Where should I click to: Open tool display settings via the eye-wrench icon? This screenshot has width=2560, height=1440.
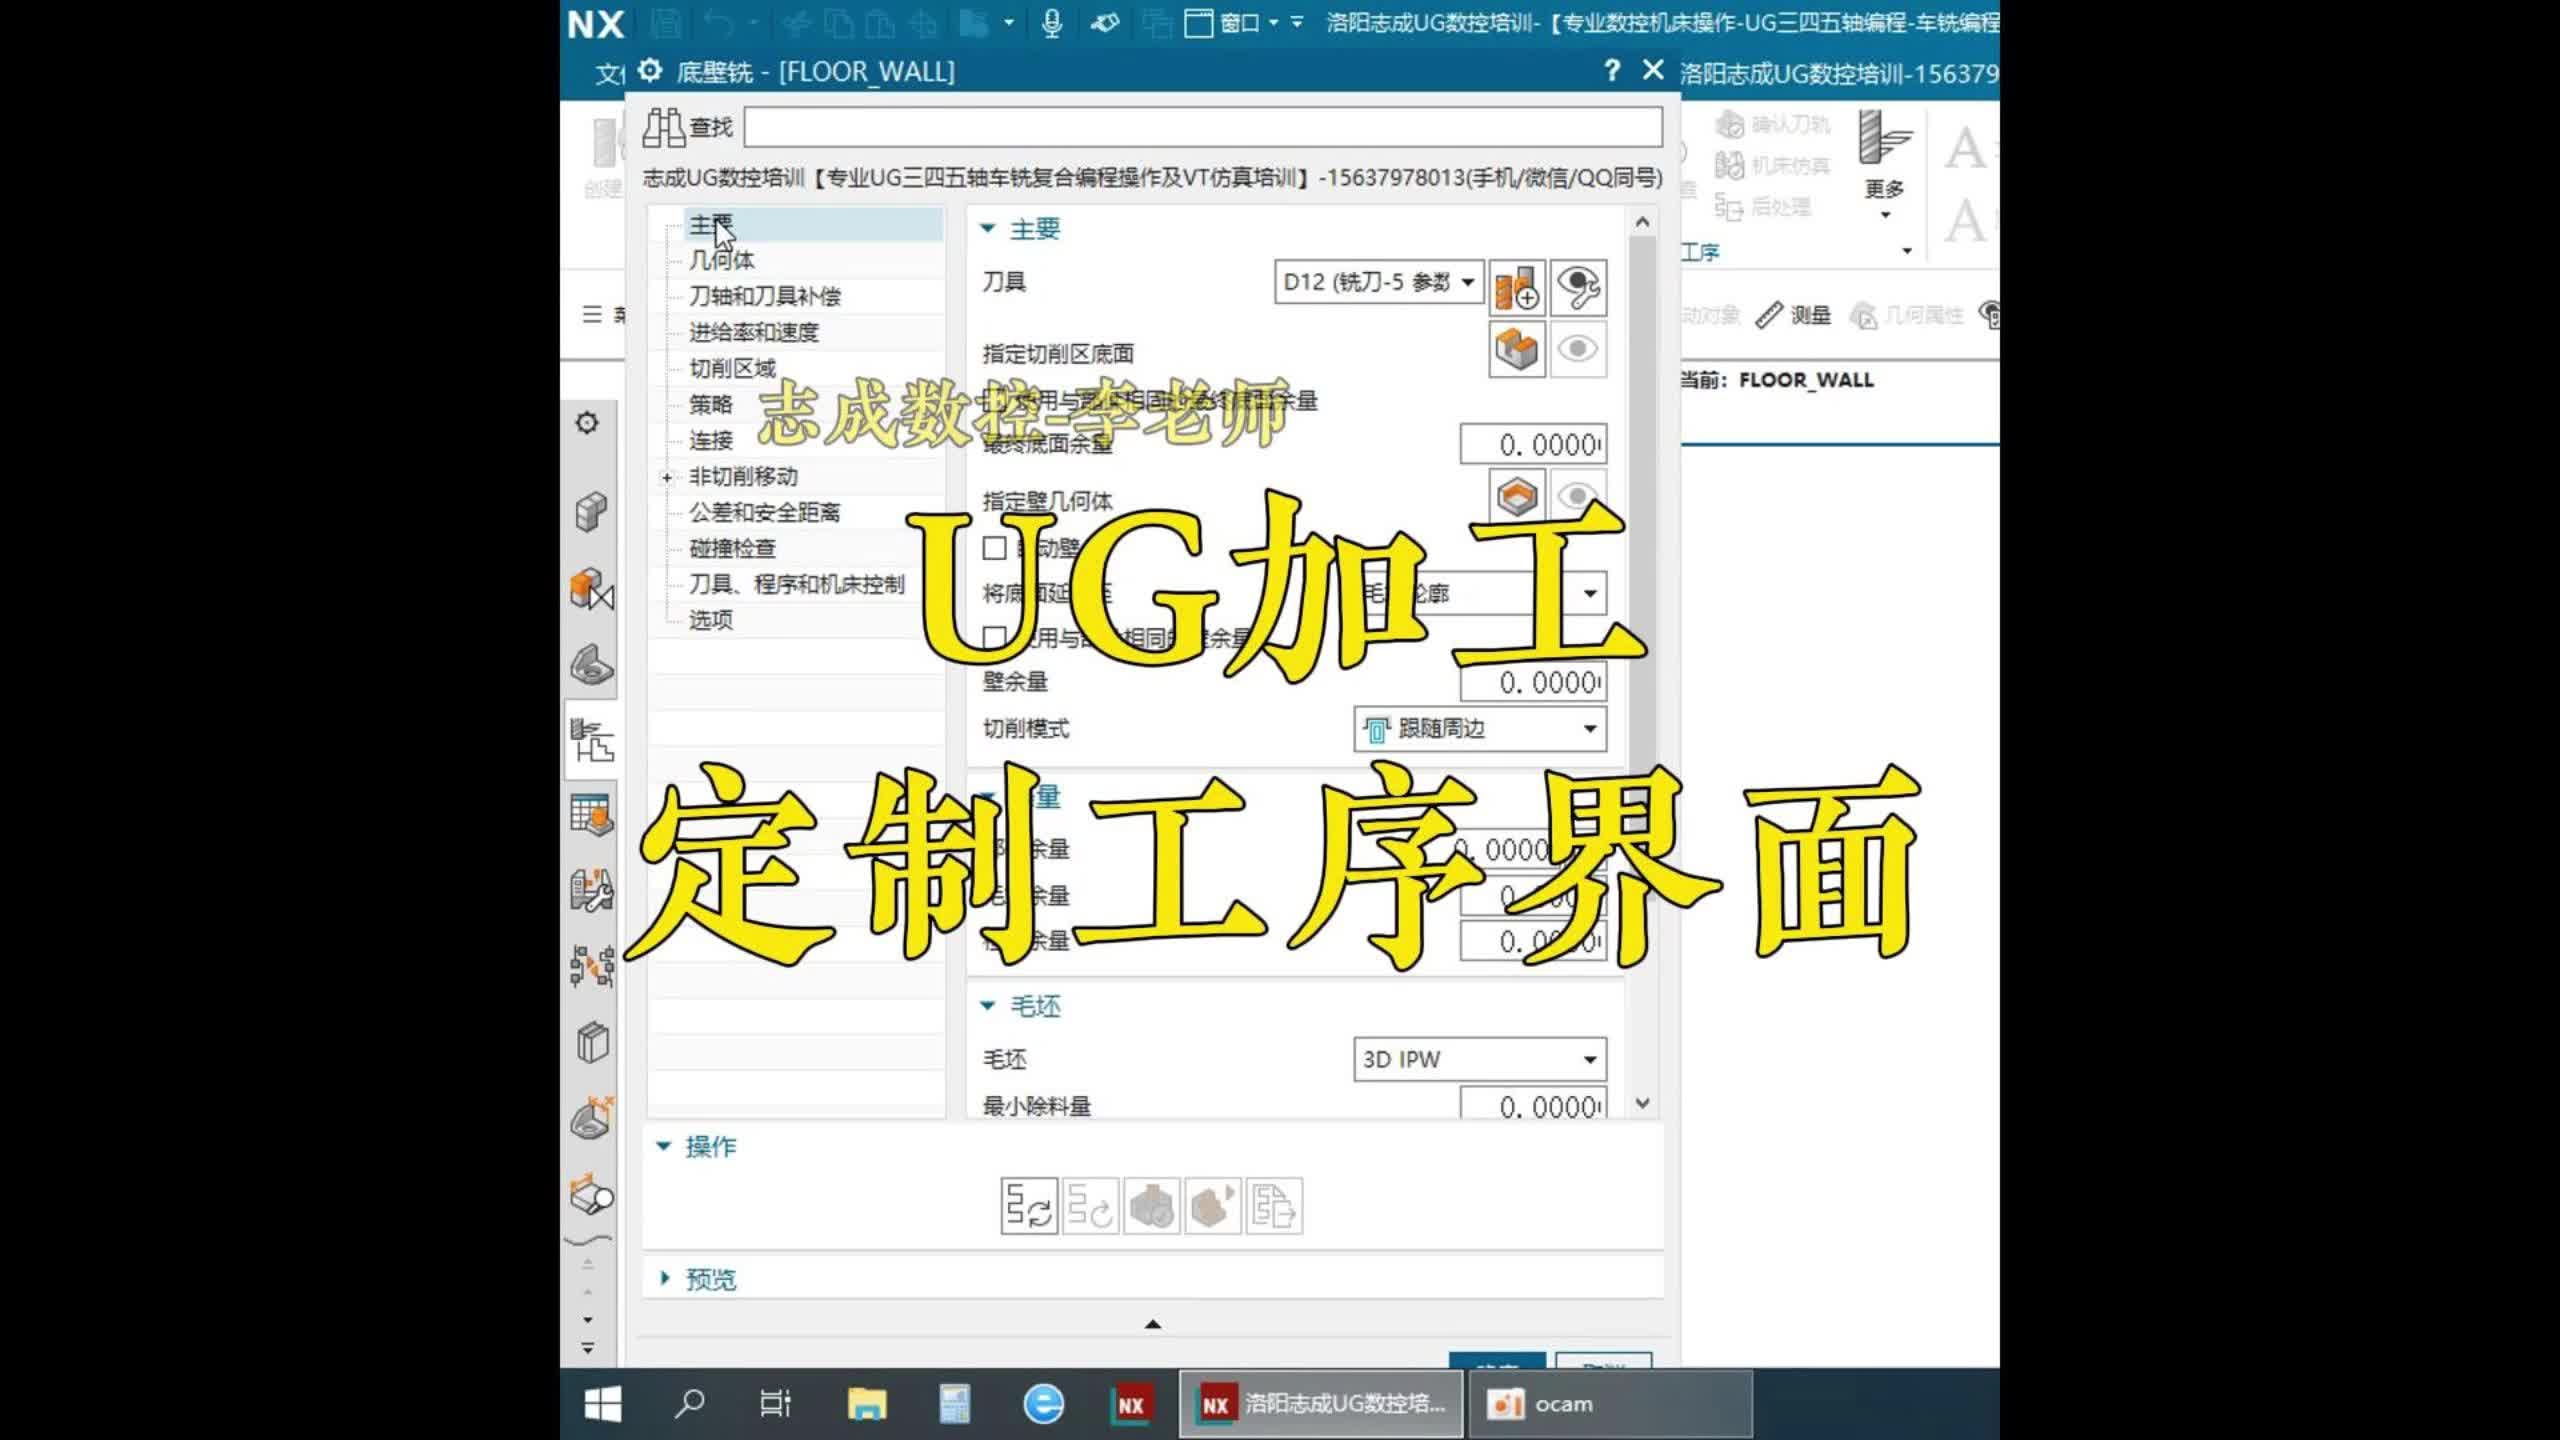pos(1578,288)
